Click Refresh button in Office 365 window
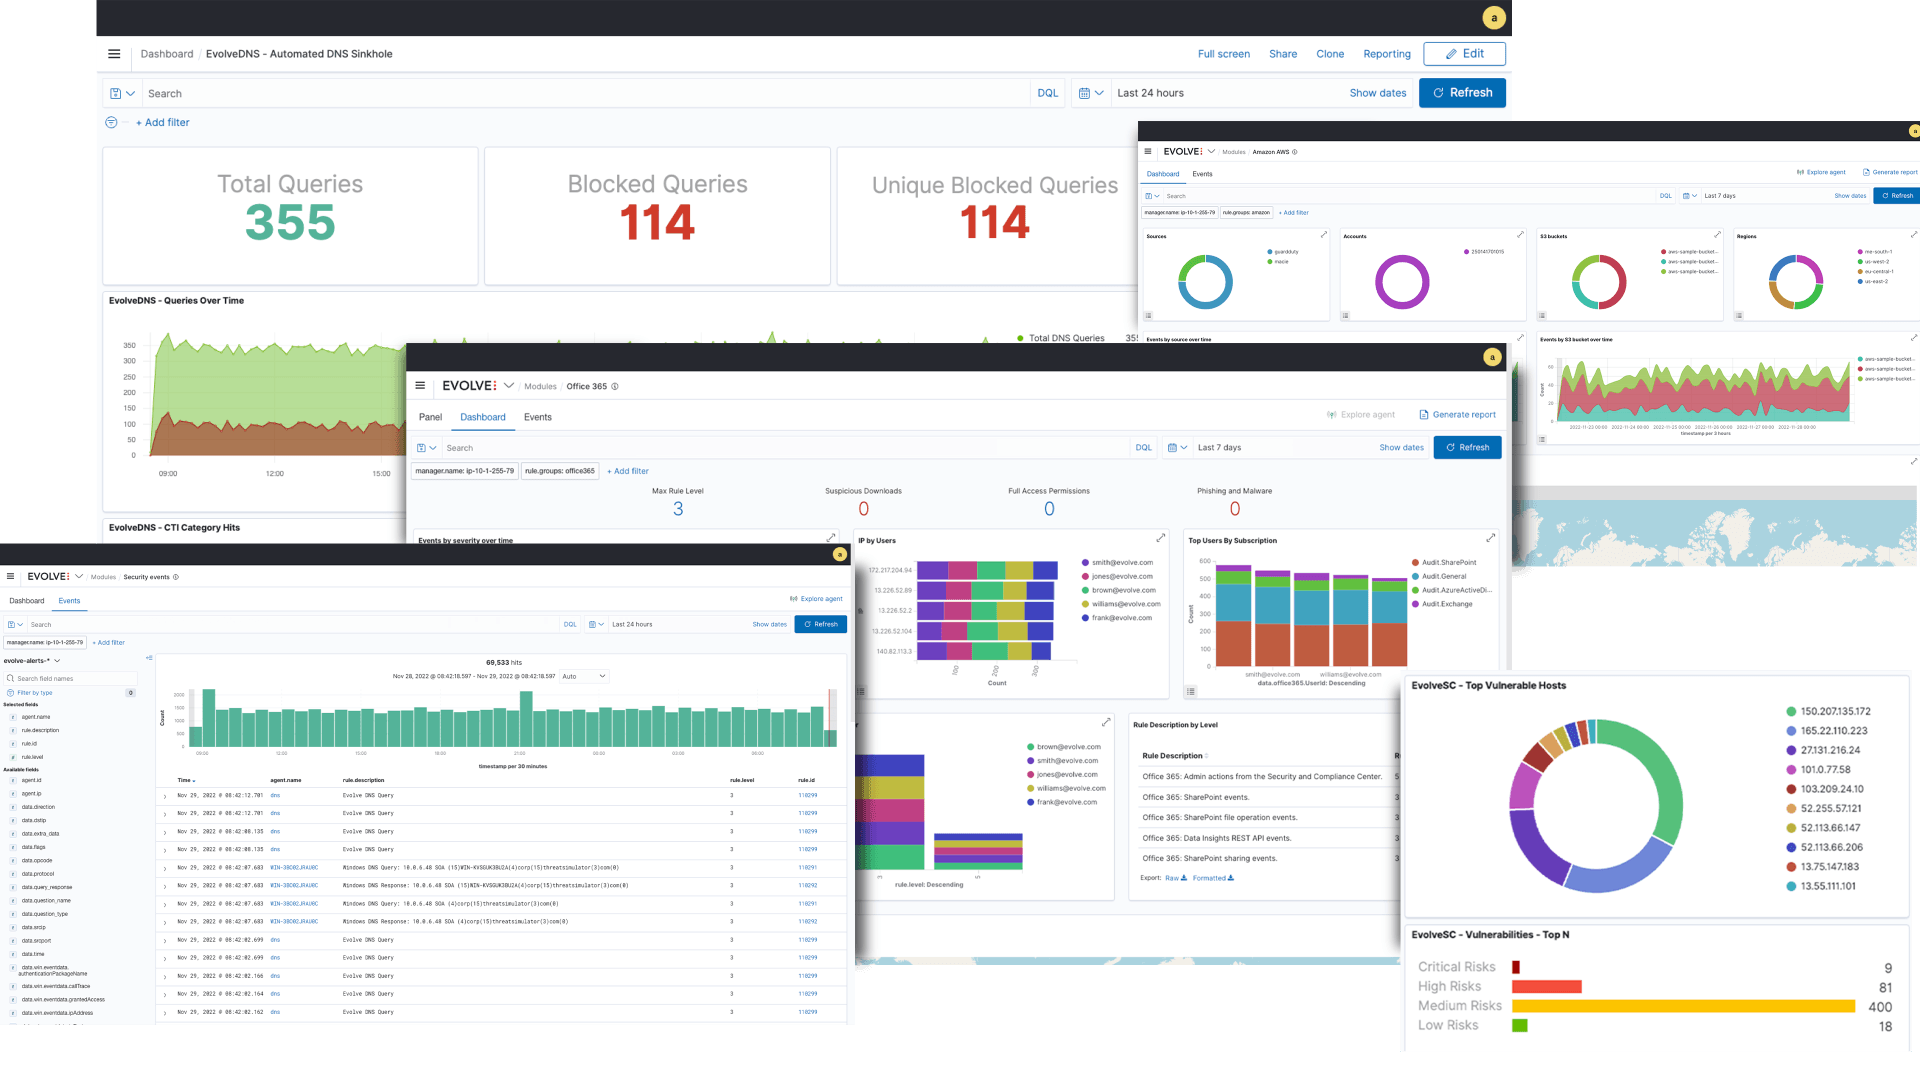This screenshot has height=1080, width=1920. tap(1467, 447)
